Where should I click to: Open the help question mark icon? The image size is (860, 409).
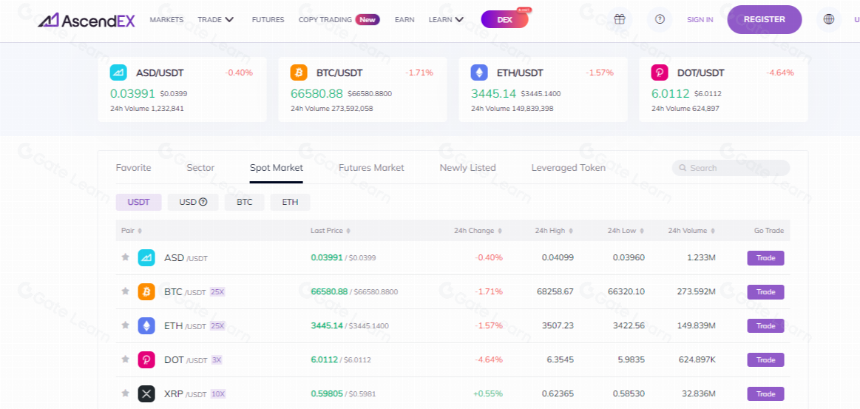tap(660, 19)
